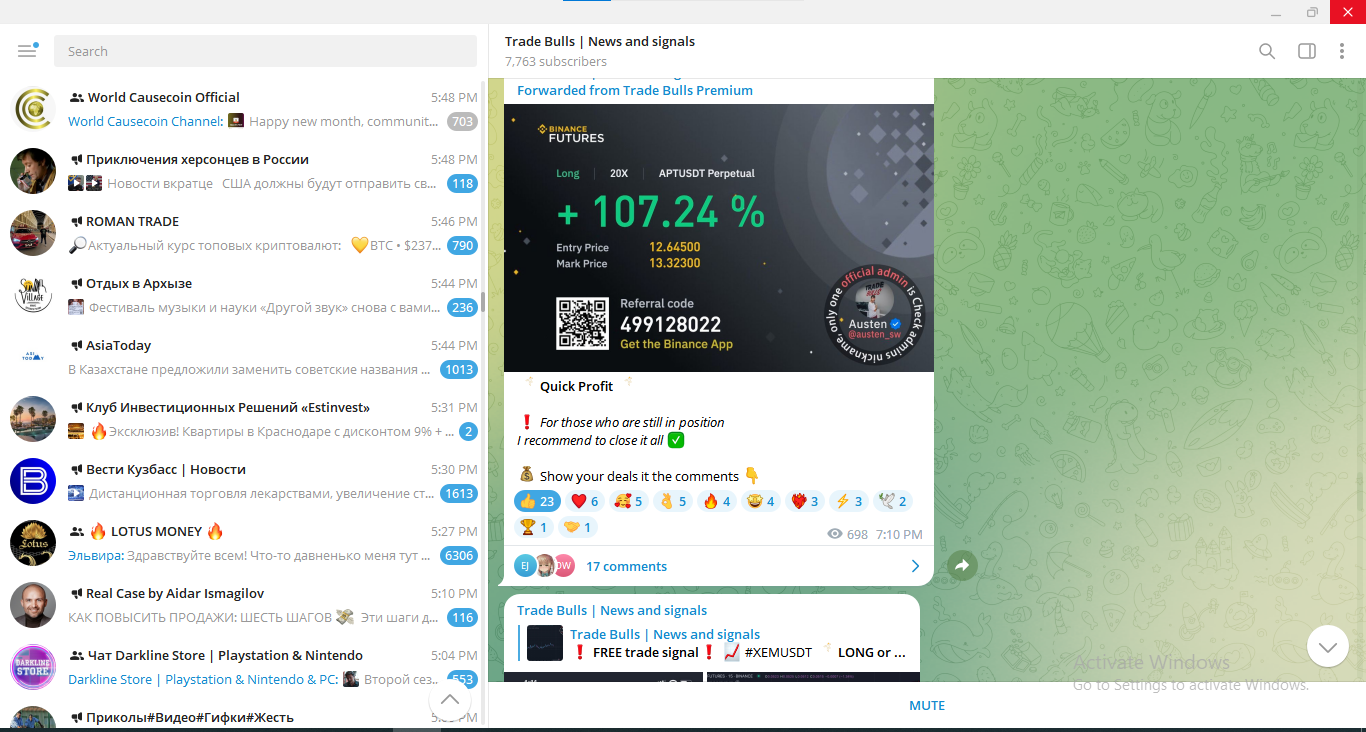1366x732 pixels.
Task: Open the Binance Futures profit image
Action: (x=719, y=238)
